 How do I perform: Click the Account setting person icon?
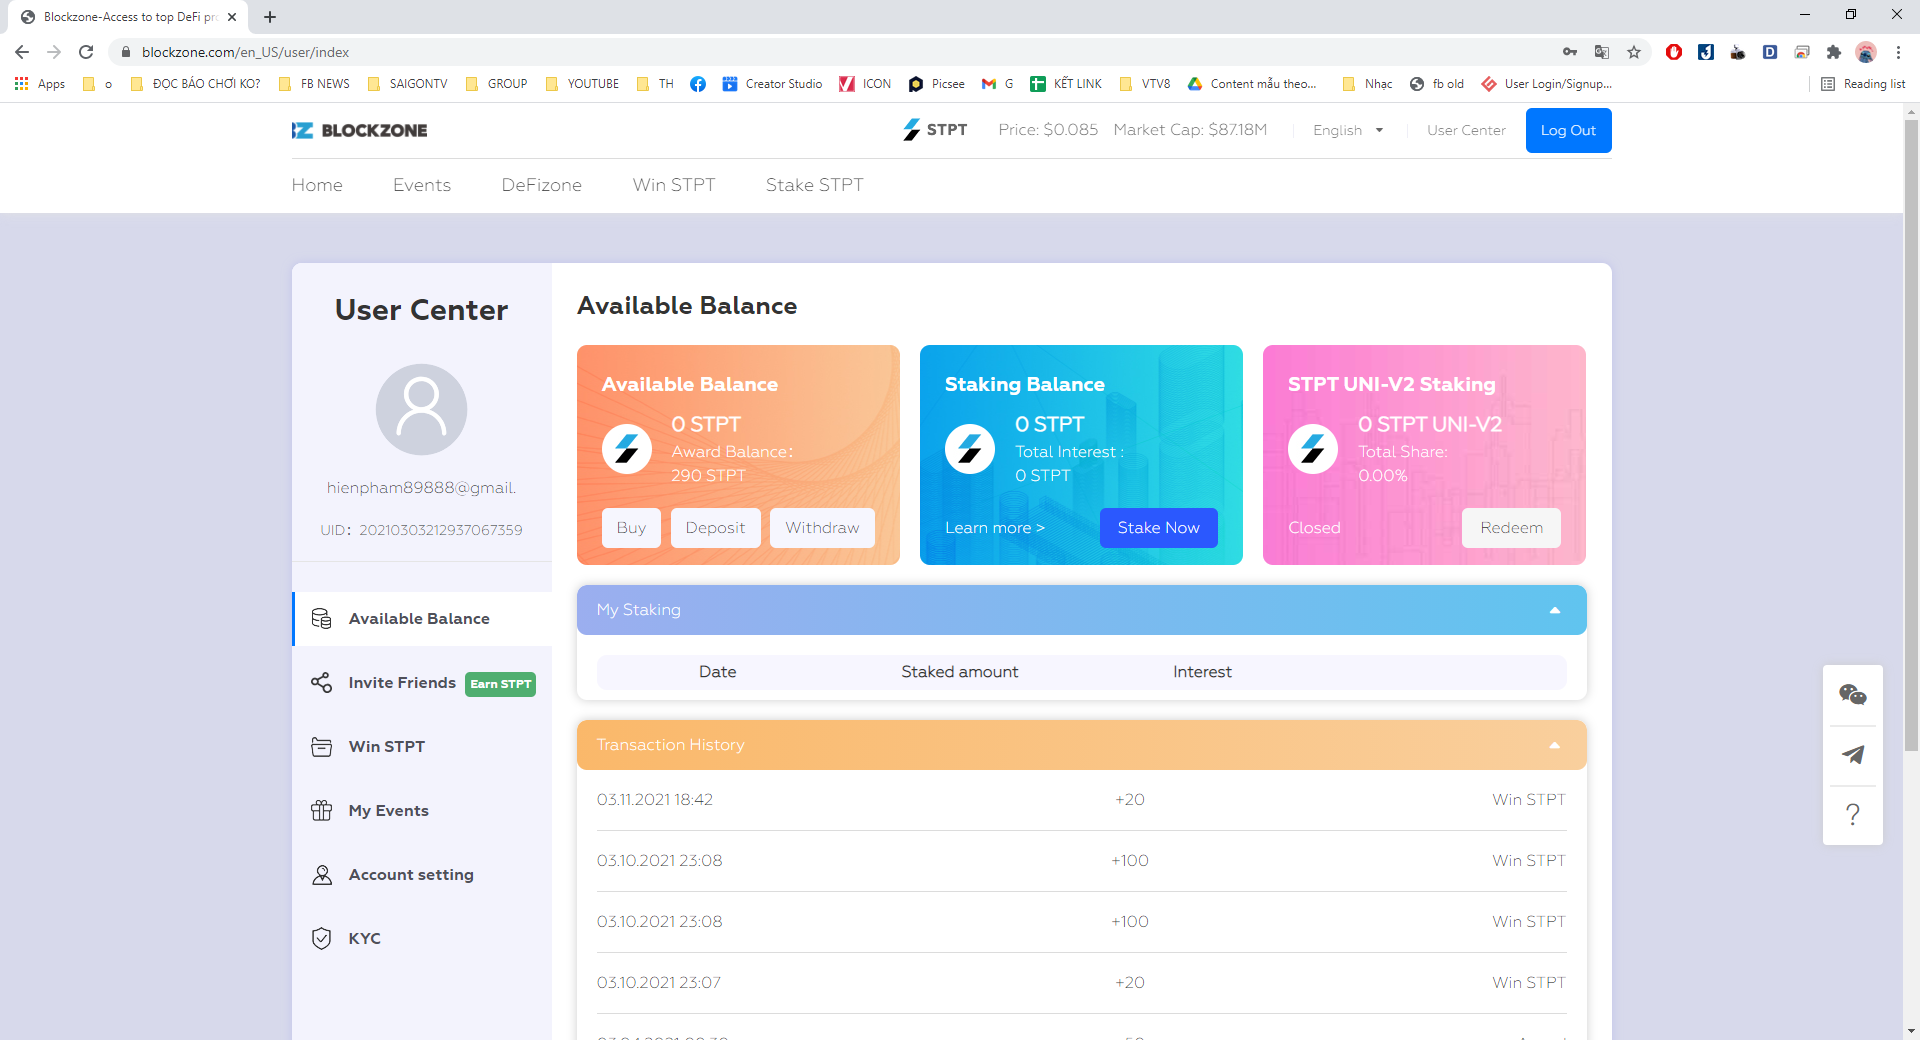(321, 875)
